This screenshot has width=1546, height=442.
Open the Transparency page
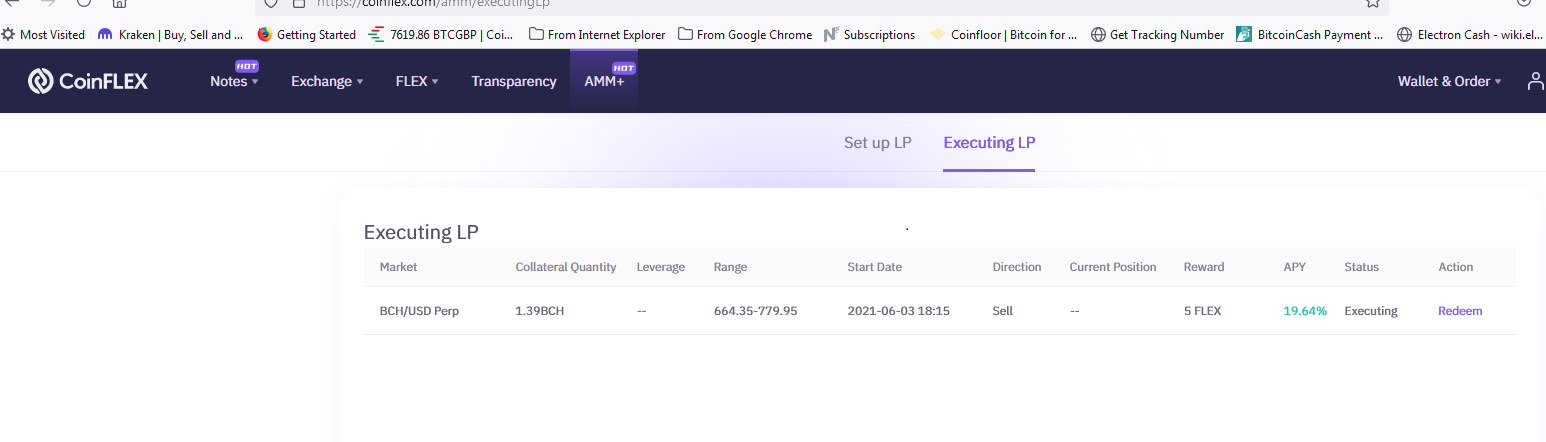click(514, 81)
